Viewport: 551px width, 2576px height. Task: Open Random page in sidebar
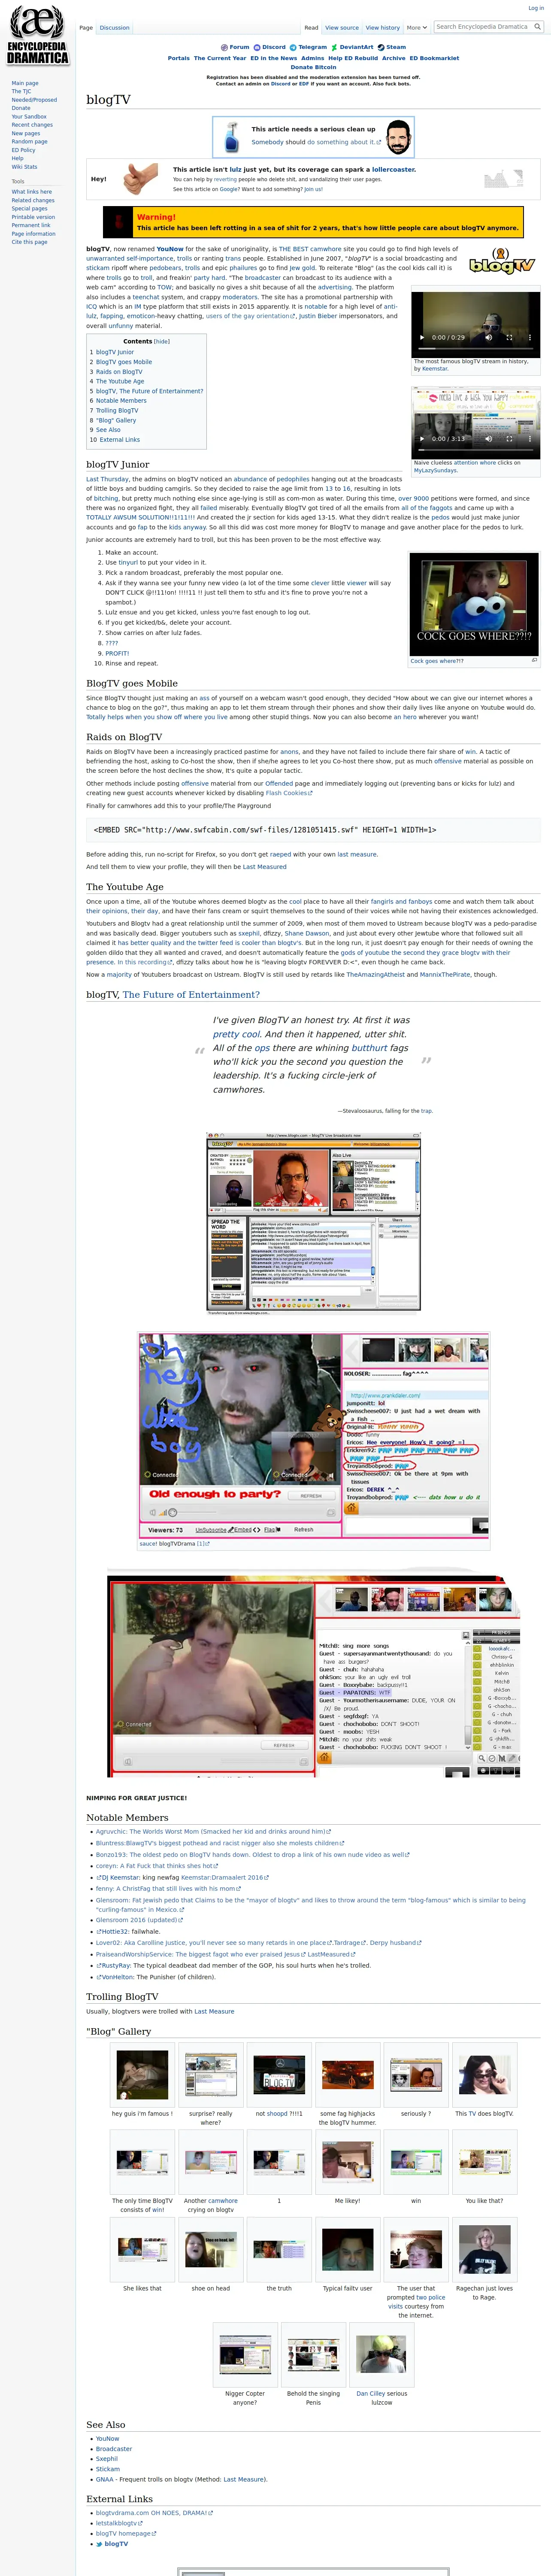(x=29, y=142)
